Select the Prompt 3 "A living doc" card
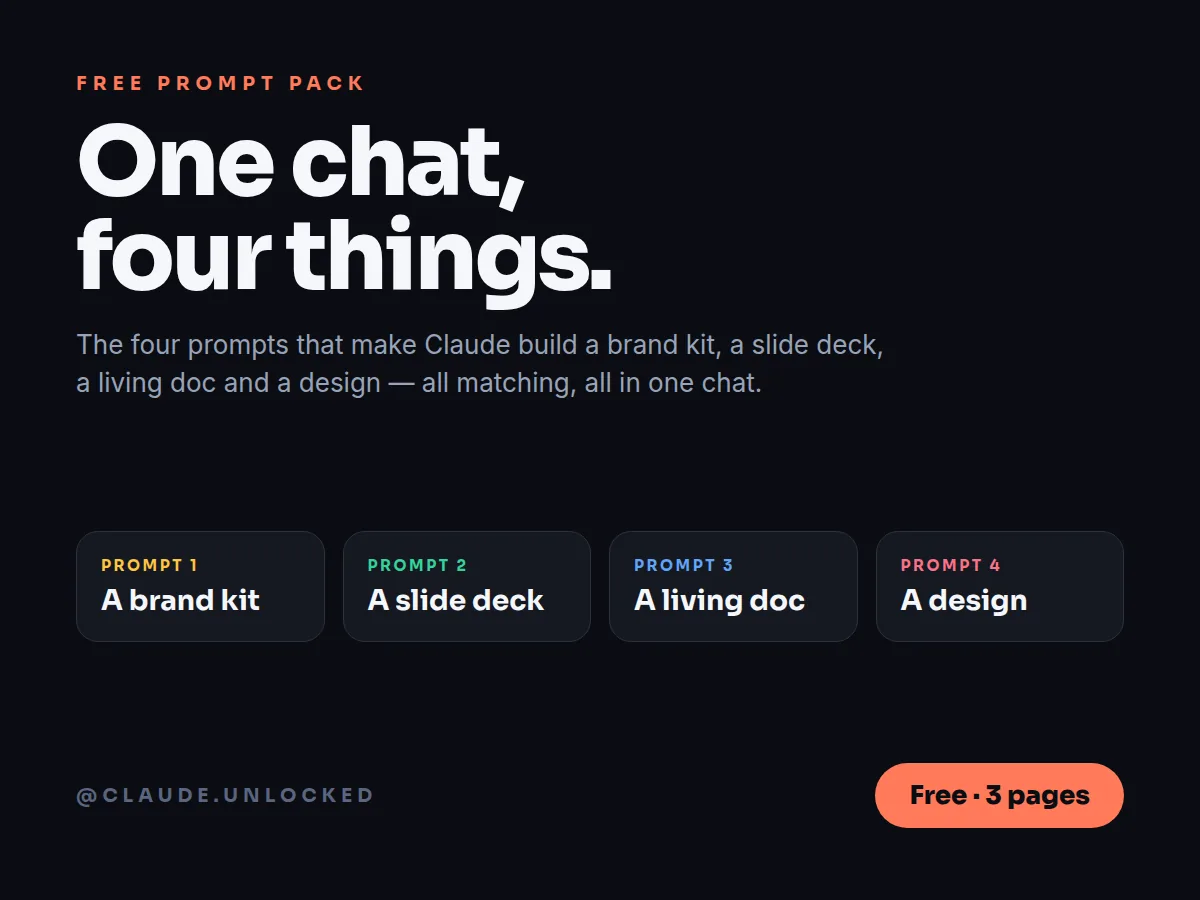The width and height of the screenshot is (1200, 900). pos(733,586)
